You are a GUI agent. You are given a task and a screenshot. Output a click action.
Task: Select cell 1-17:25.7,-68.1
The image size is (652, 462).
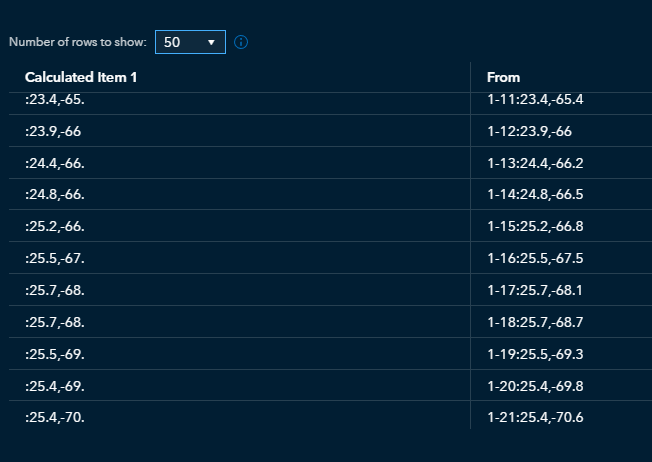535,290
